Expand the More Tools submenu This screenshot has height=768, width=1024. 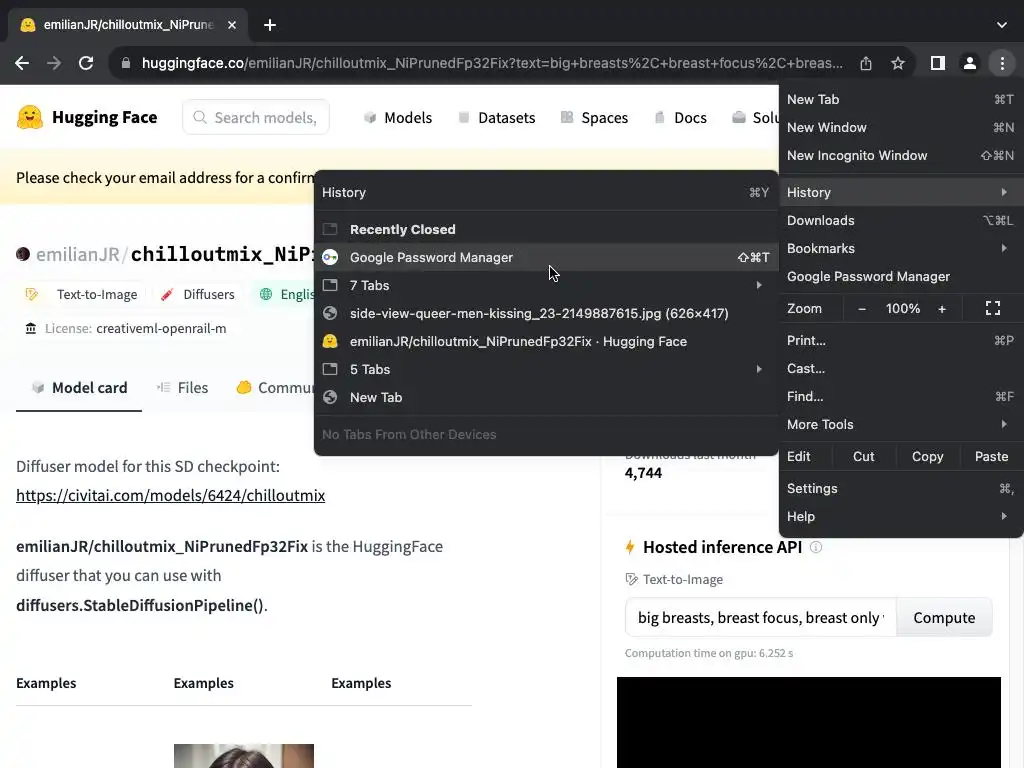pyautogui.click(x=901, y=424)
